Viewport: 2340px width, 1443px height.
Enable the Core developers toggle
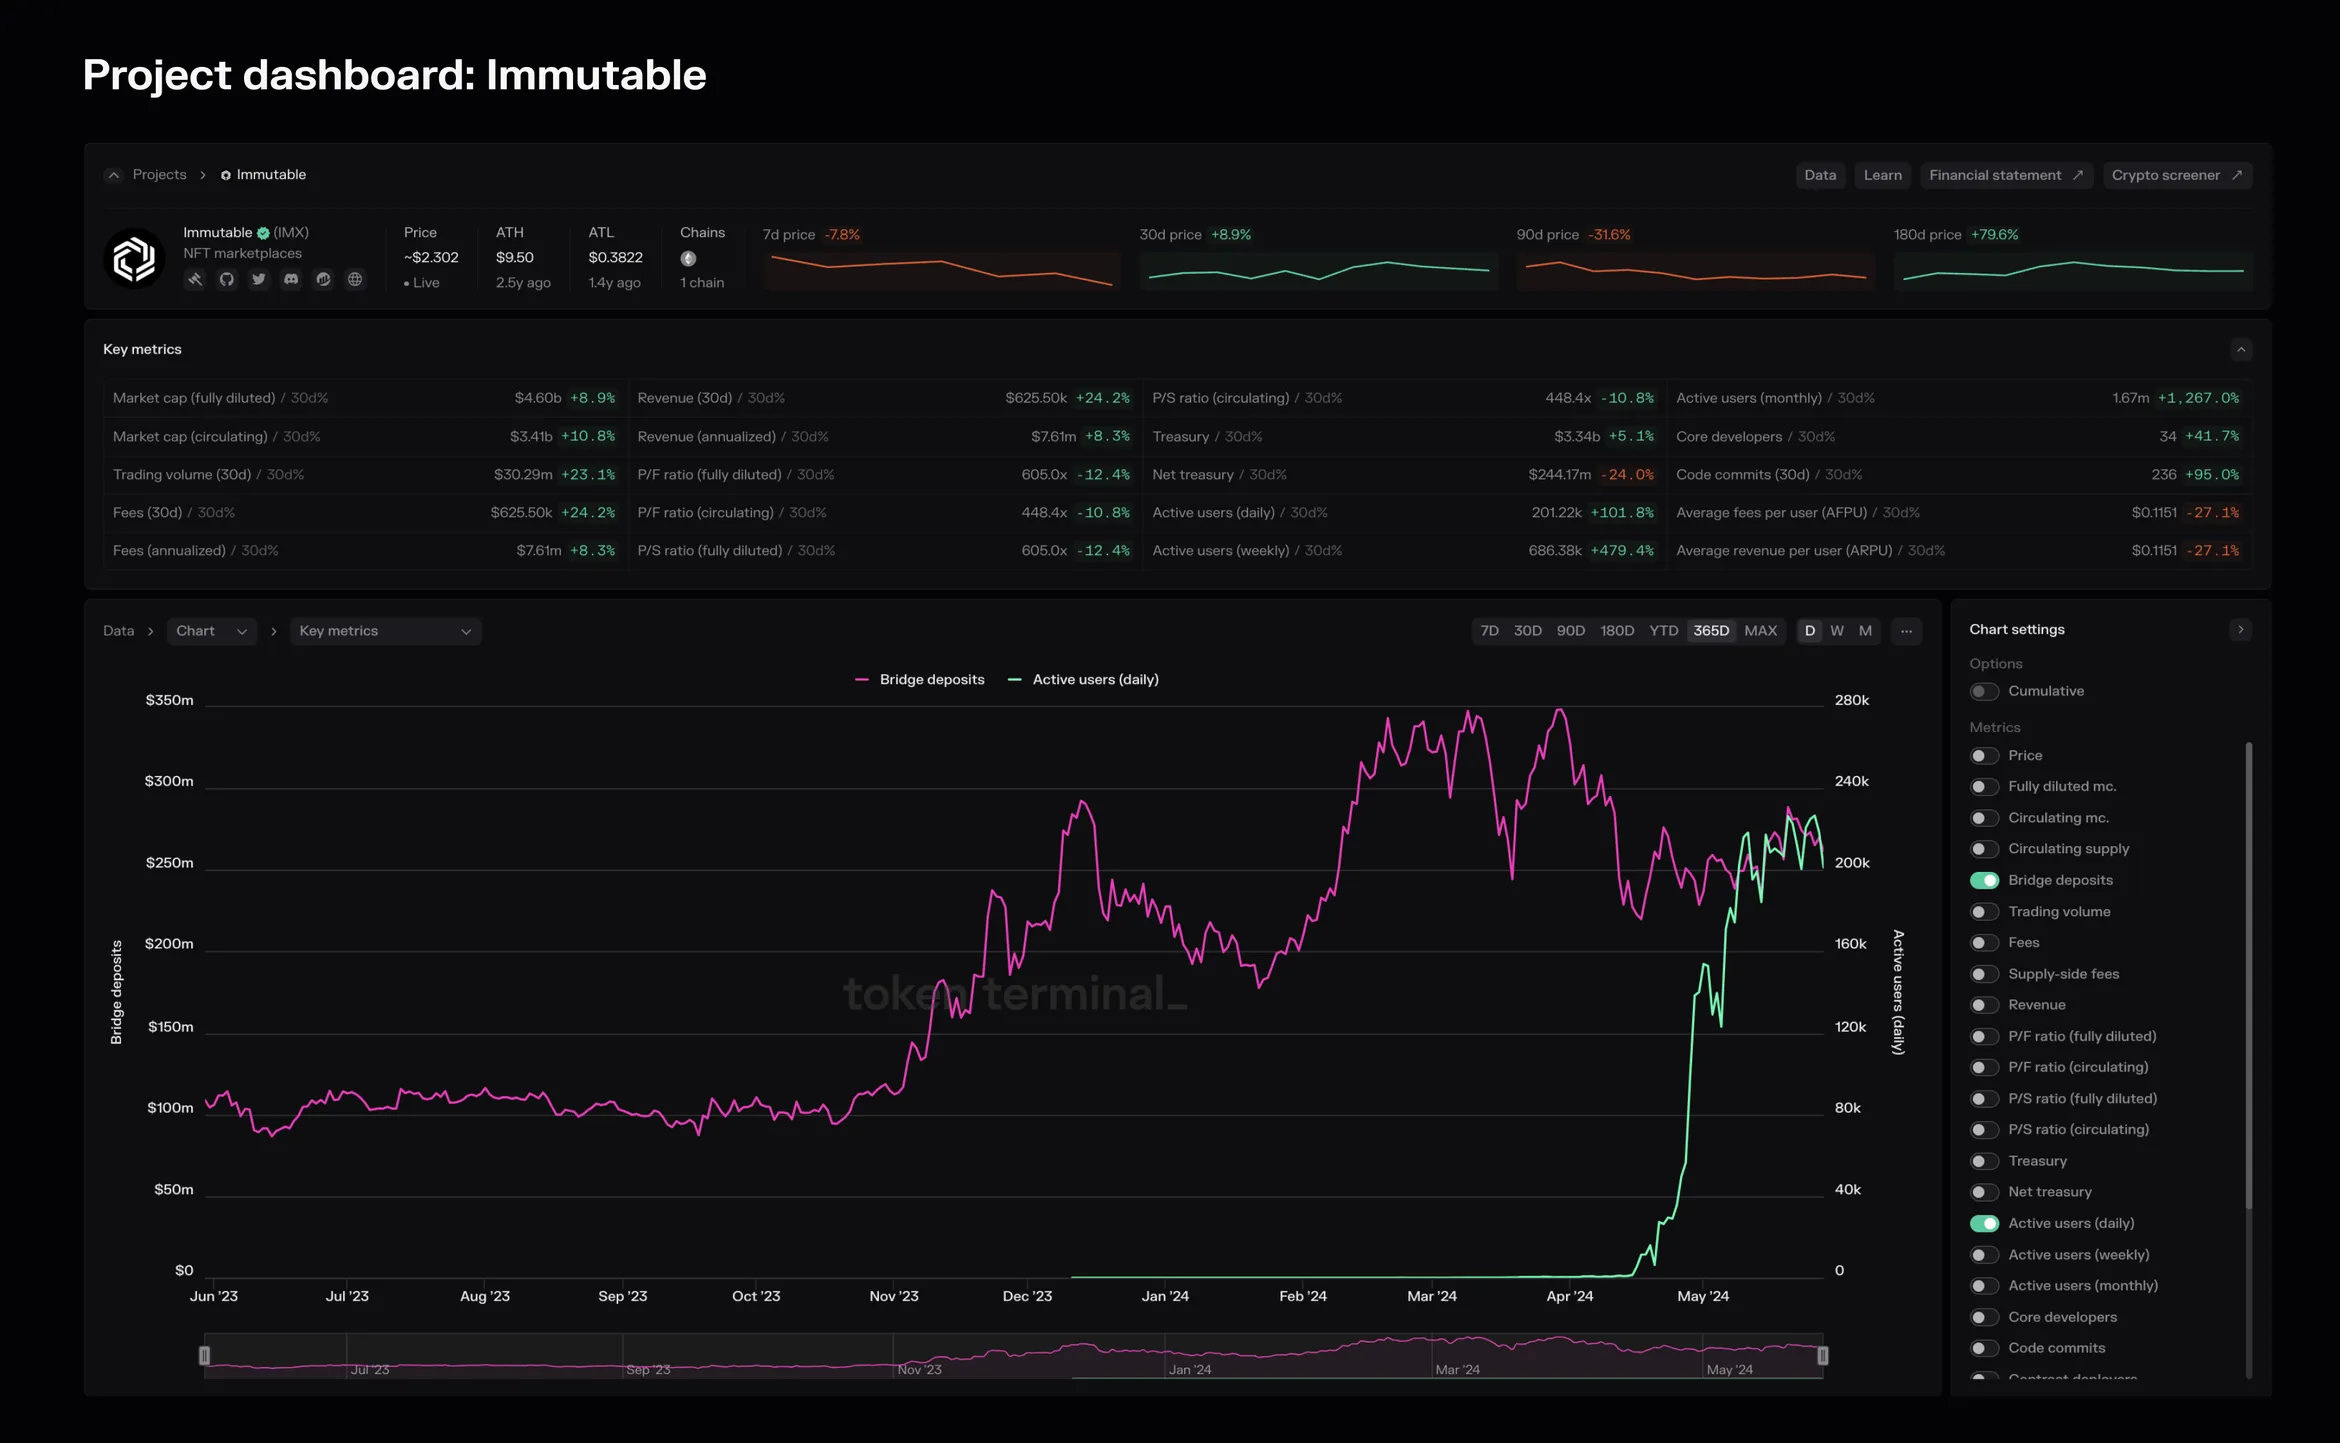(x=1984, y=1317)
